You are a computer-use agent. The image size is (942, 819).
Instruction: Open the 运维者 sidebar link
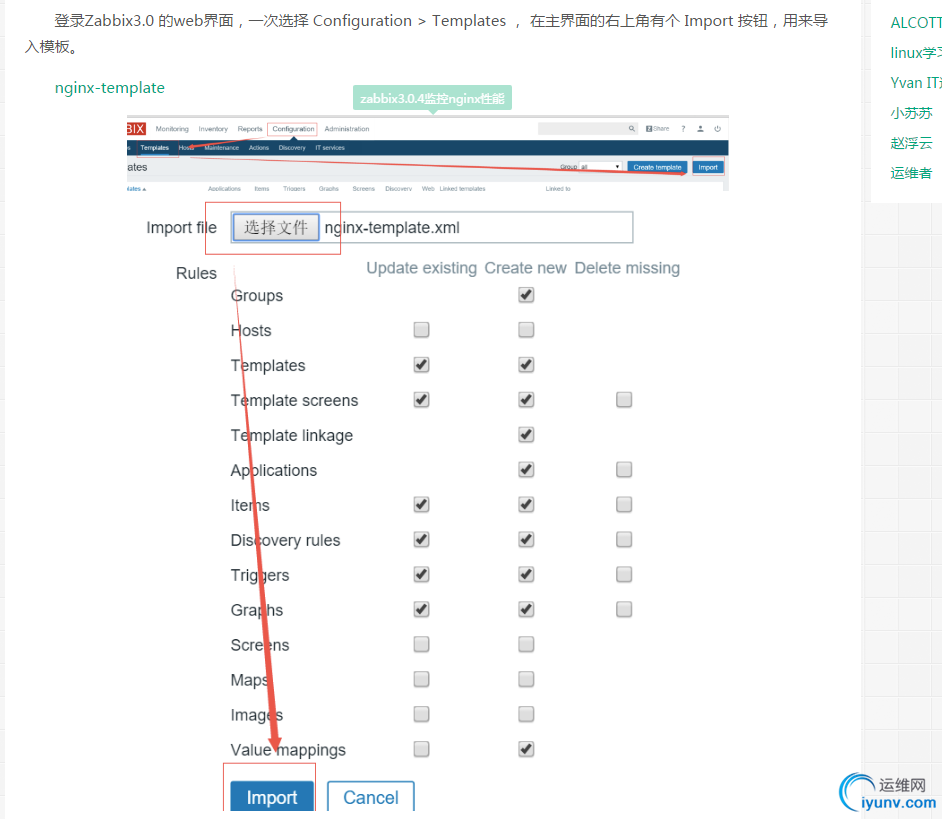[911, 173]
